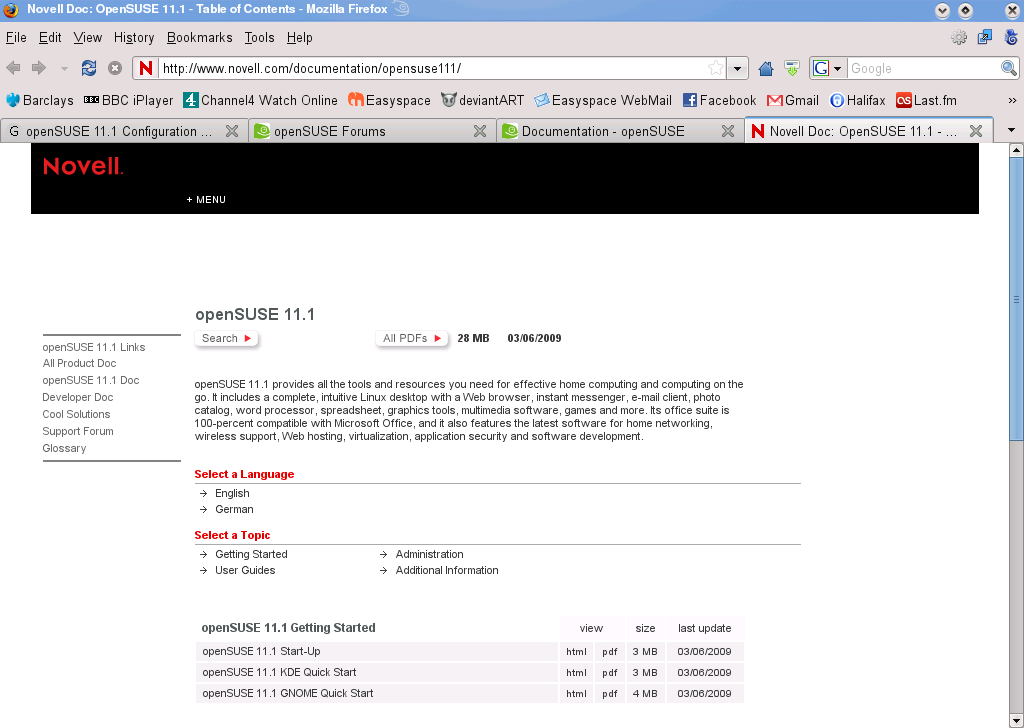Click the search magnifier icon
This screenshot has width=1024, height=728.
pos(1008,68)
